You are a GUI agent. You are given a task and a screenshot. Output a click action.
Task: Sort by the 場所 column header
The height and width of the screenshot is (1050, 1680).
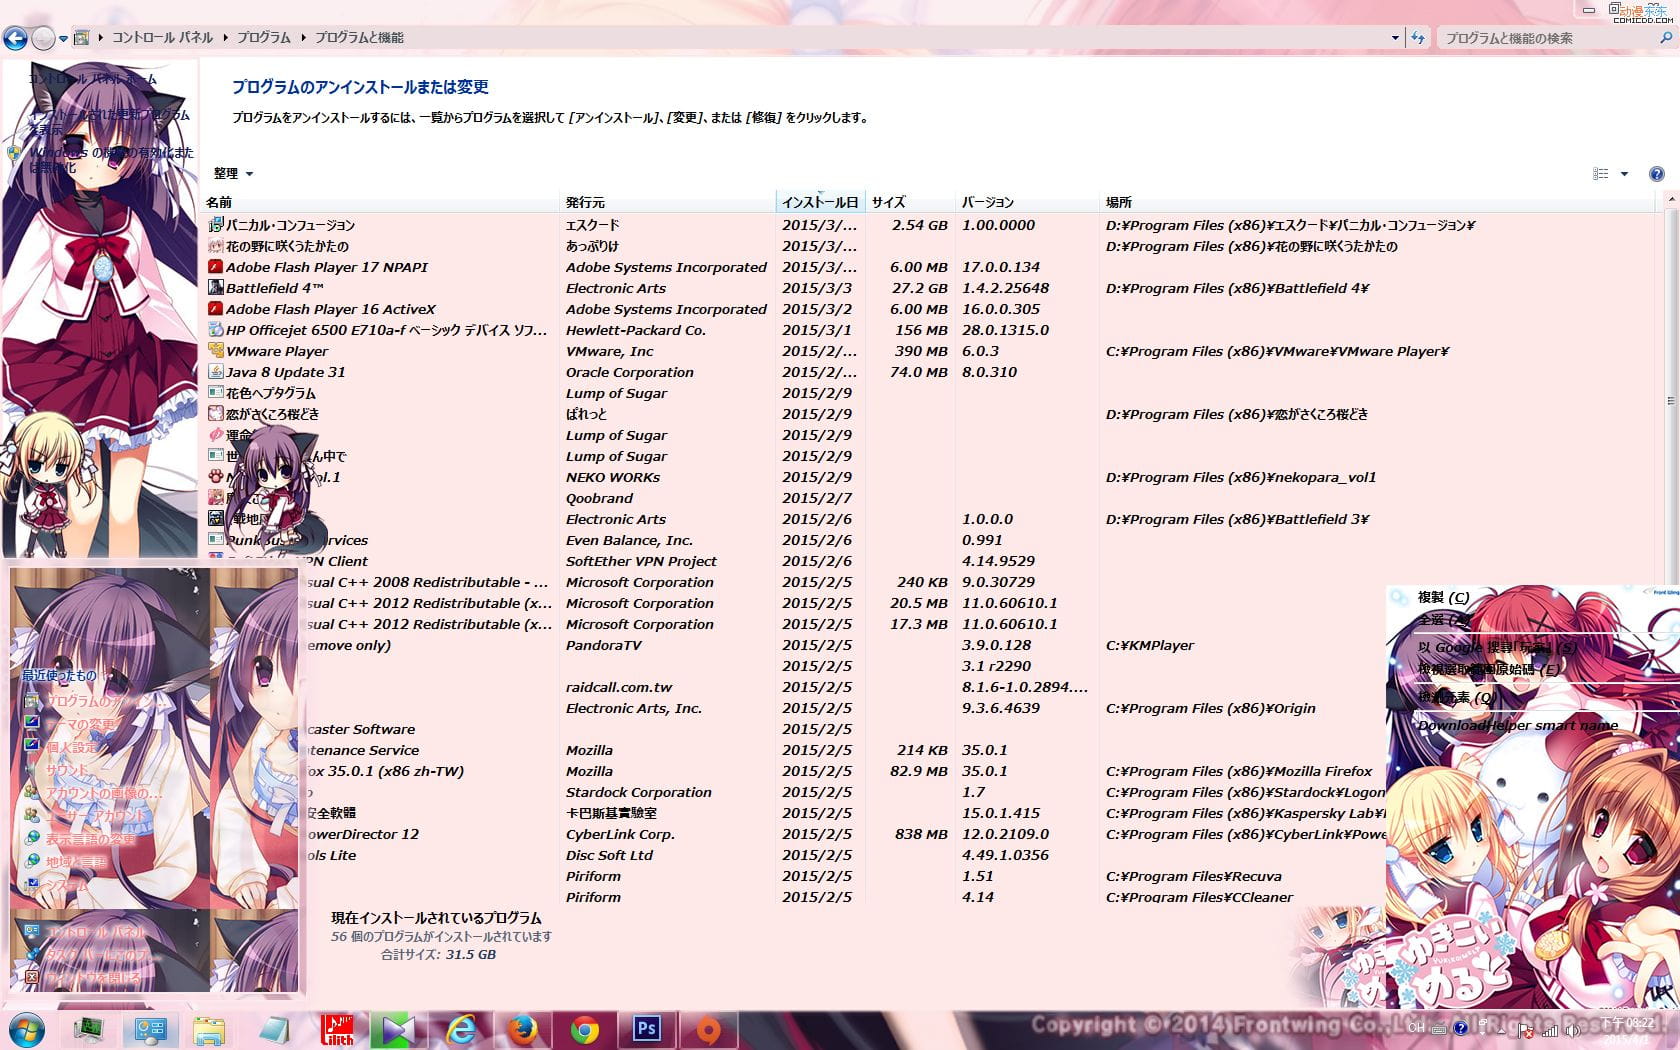(1378, 202)
